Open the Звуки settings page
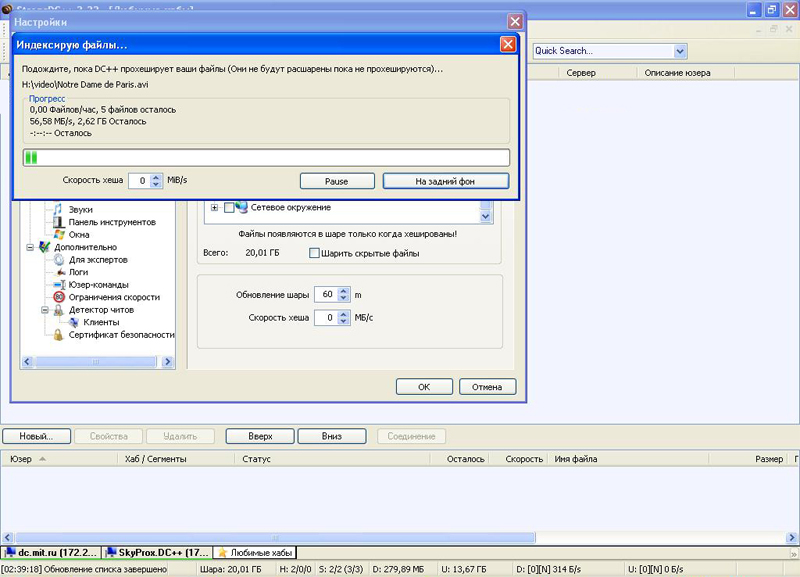The image size is (800, 577). 81,209
